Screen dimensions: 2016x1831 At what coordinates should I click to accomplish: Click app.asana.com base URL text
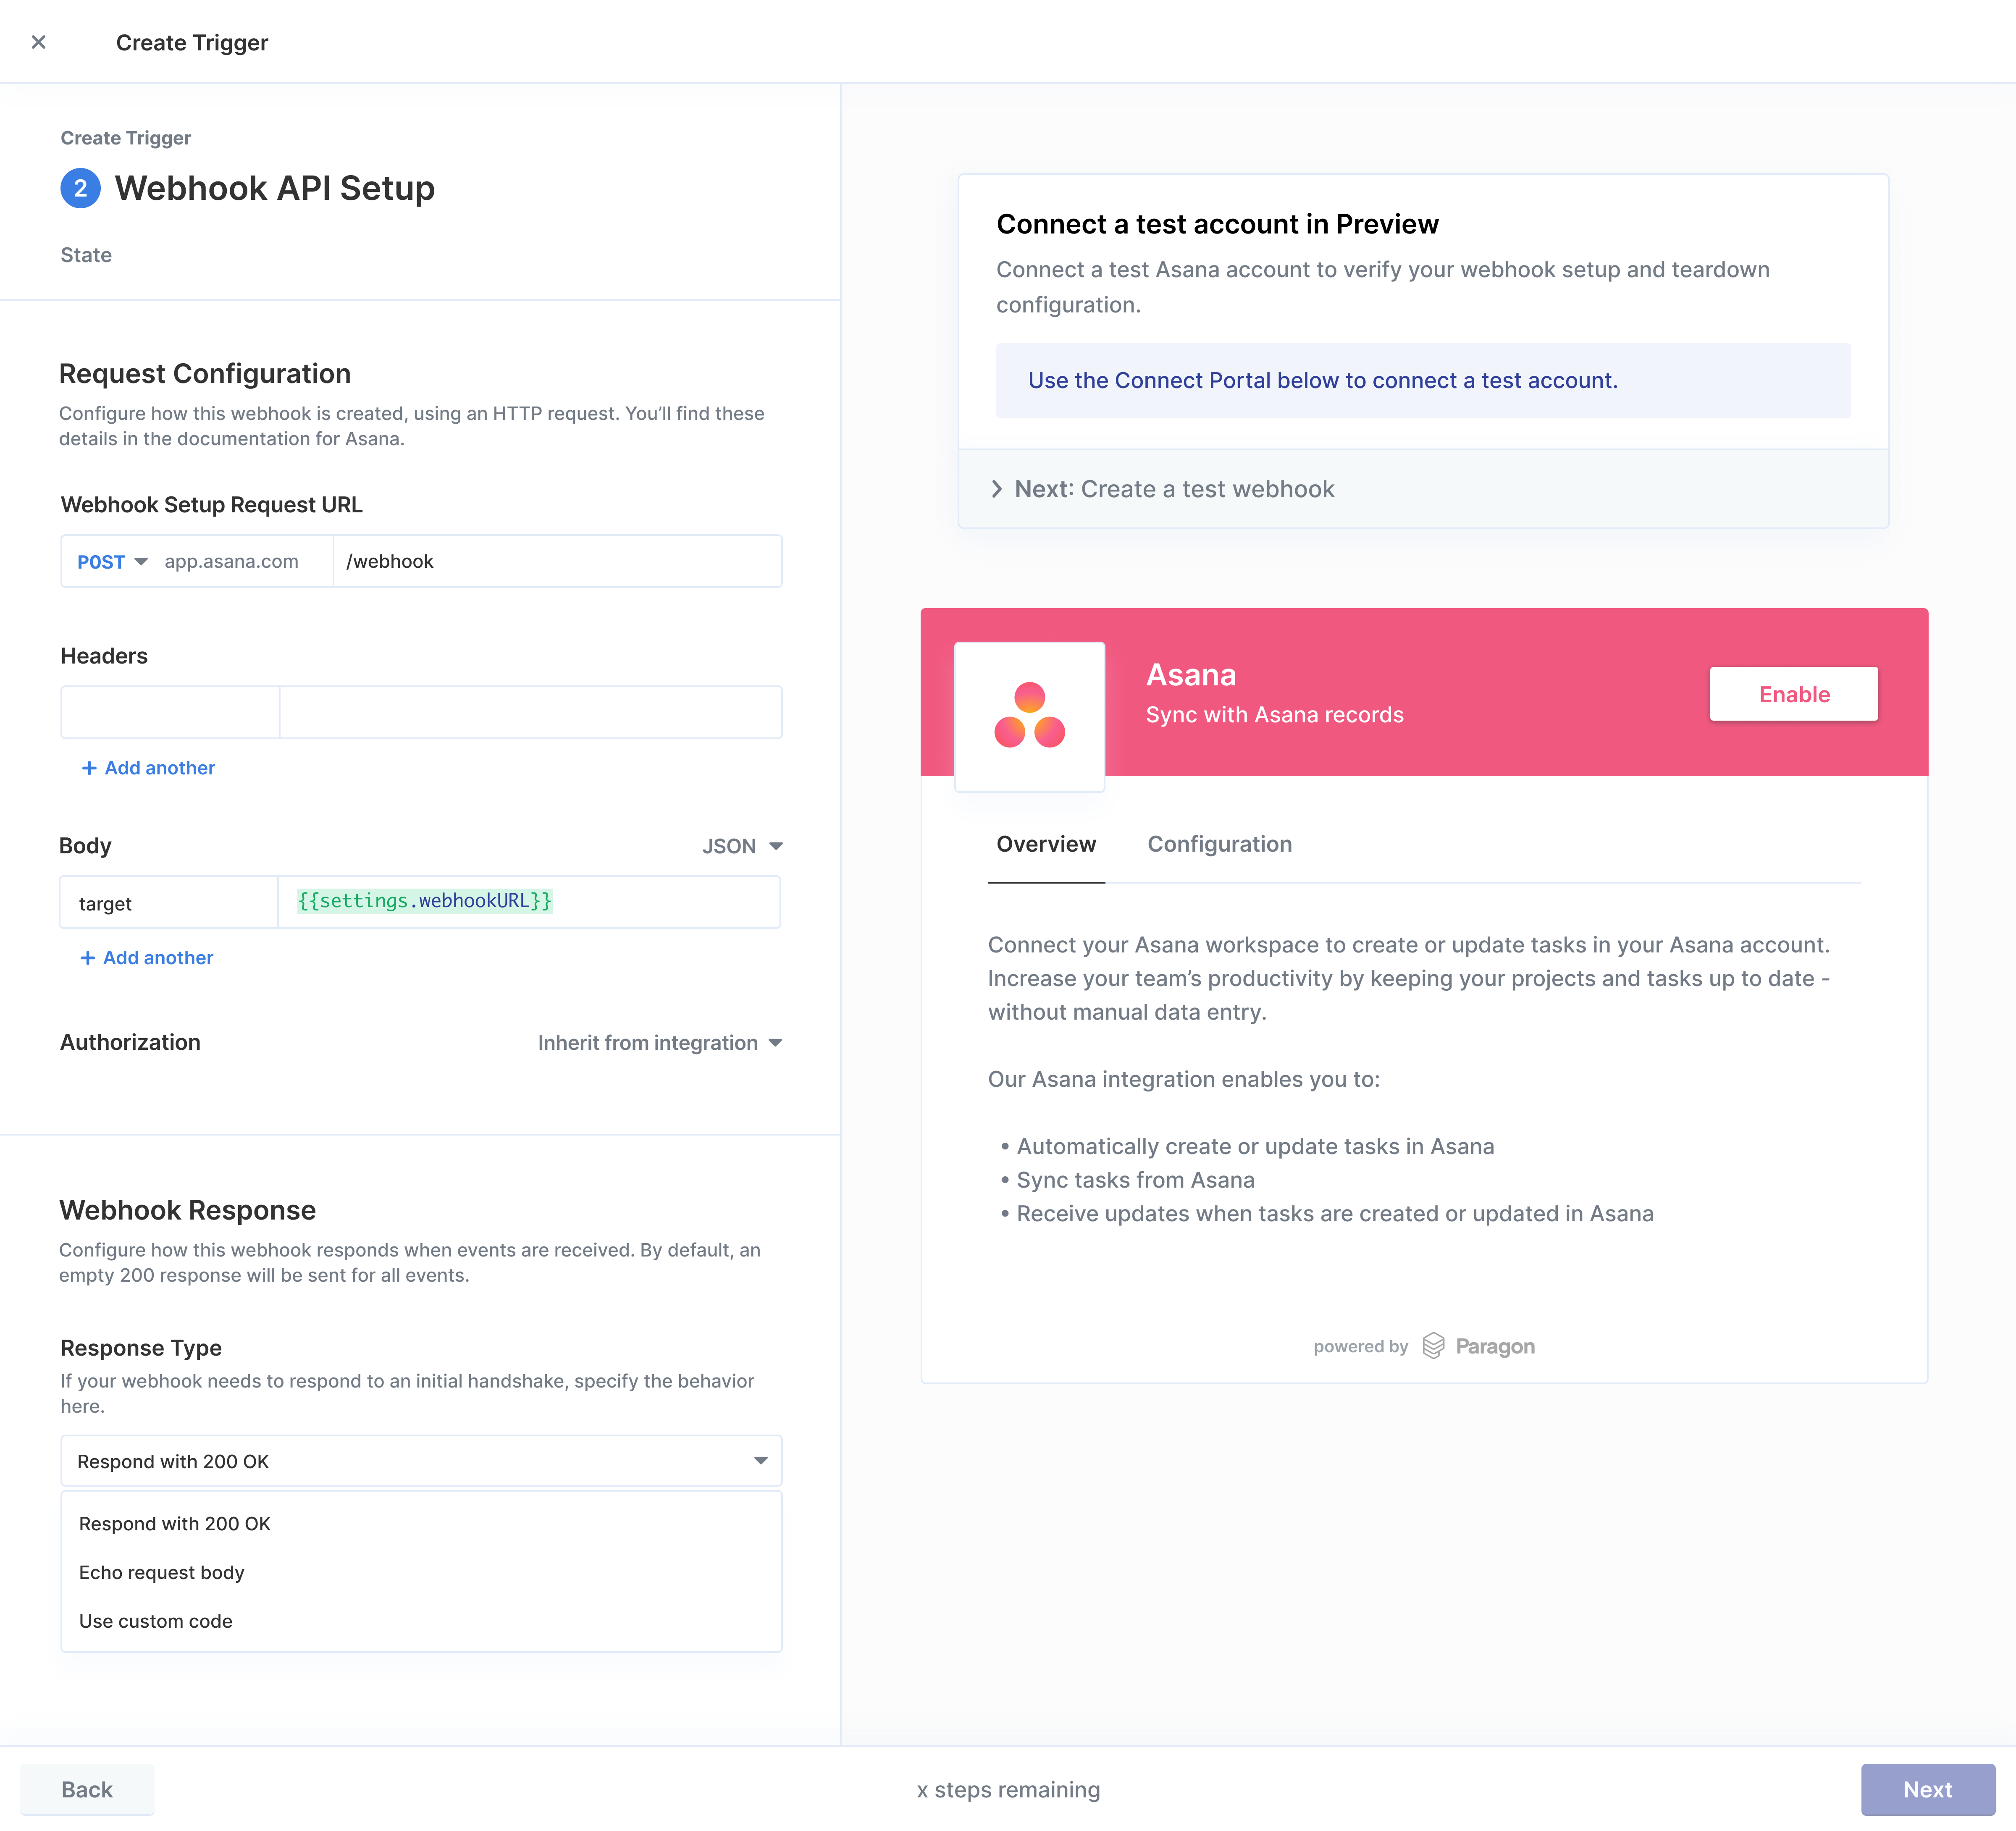coord(232,561)
